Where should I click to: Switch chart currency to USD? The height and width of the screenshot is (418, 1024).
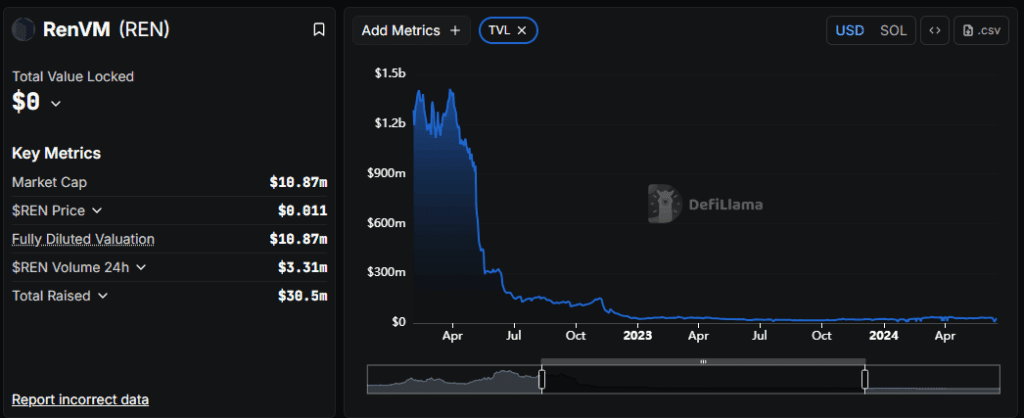850,30
